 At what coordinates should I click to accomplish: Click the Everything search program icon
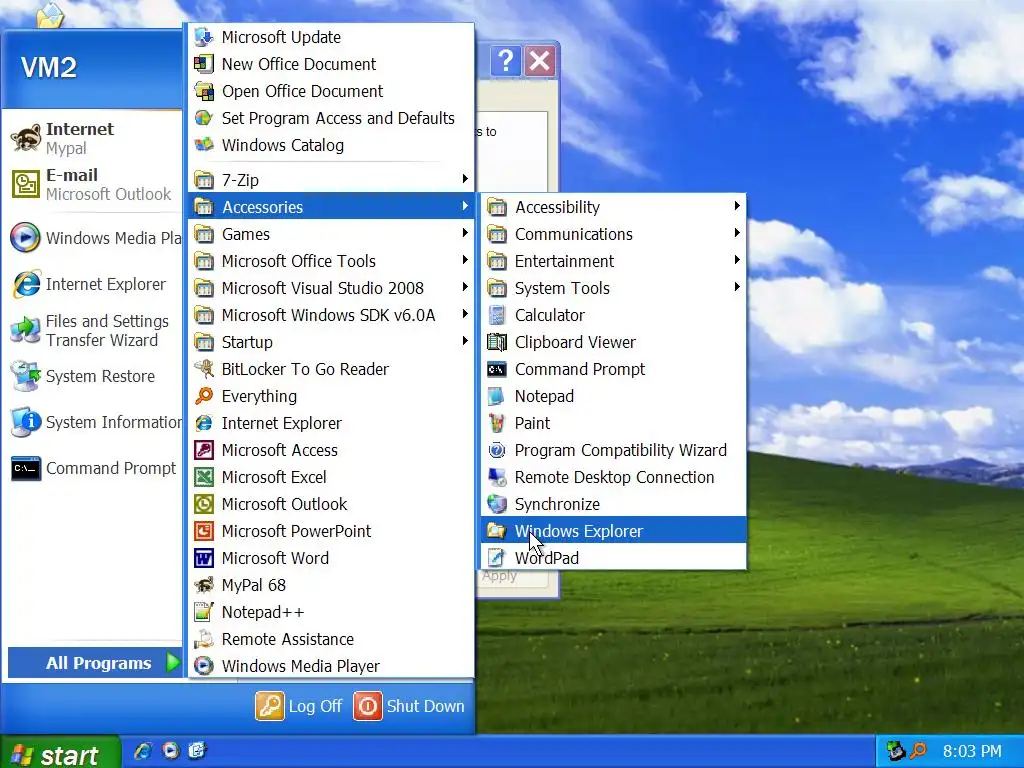point(204,396)
